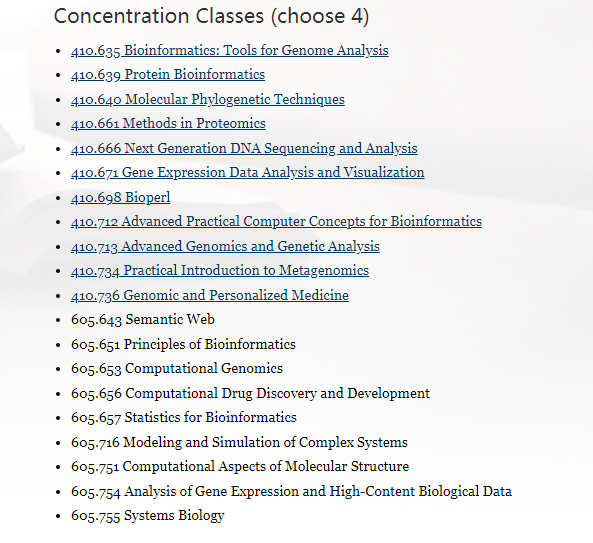This screenshot has height=543, width=593.
Task: Click the 605.643 Semantic Web entry
Action: coord(143,320)
